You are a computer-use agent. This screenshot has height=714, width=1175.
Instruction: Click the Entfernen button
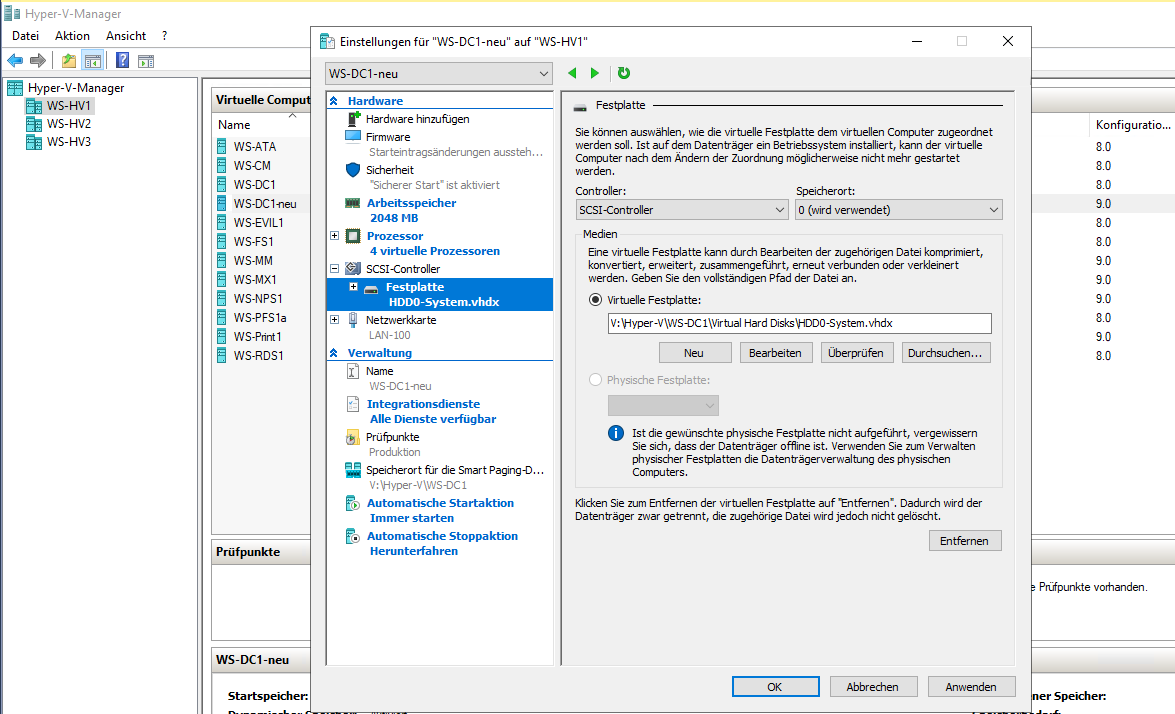click(965, 541)
